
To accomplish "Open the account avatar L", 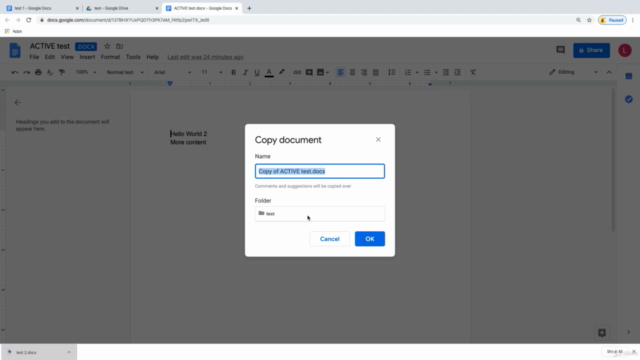I will coord(624,50).
